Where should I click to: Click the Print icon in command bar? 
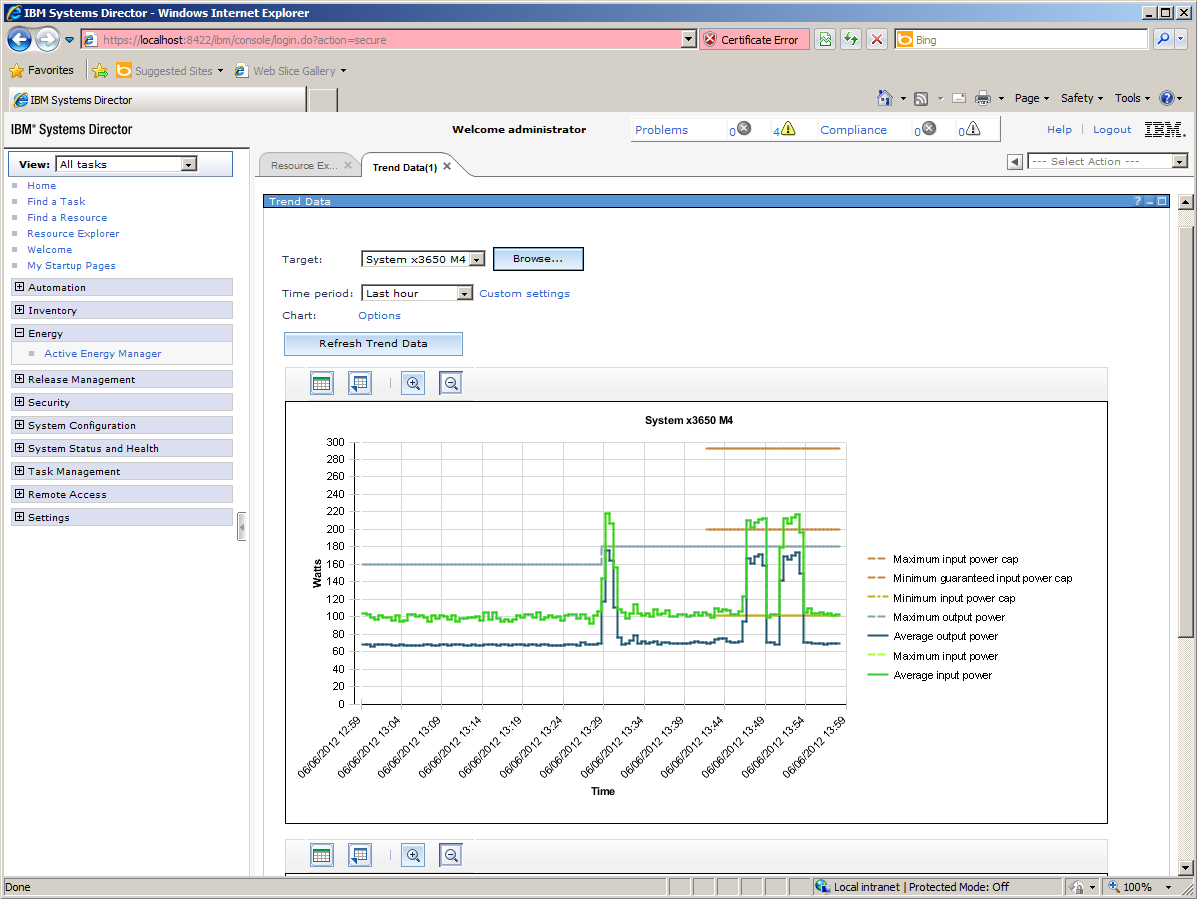[983, 98]
